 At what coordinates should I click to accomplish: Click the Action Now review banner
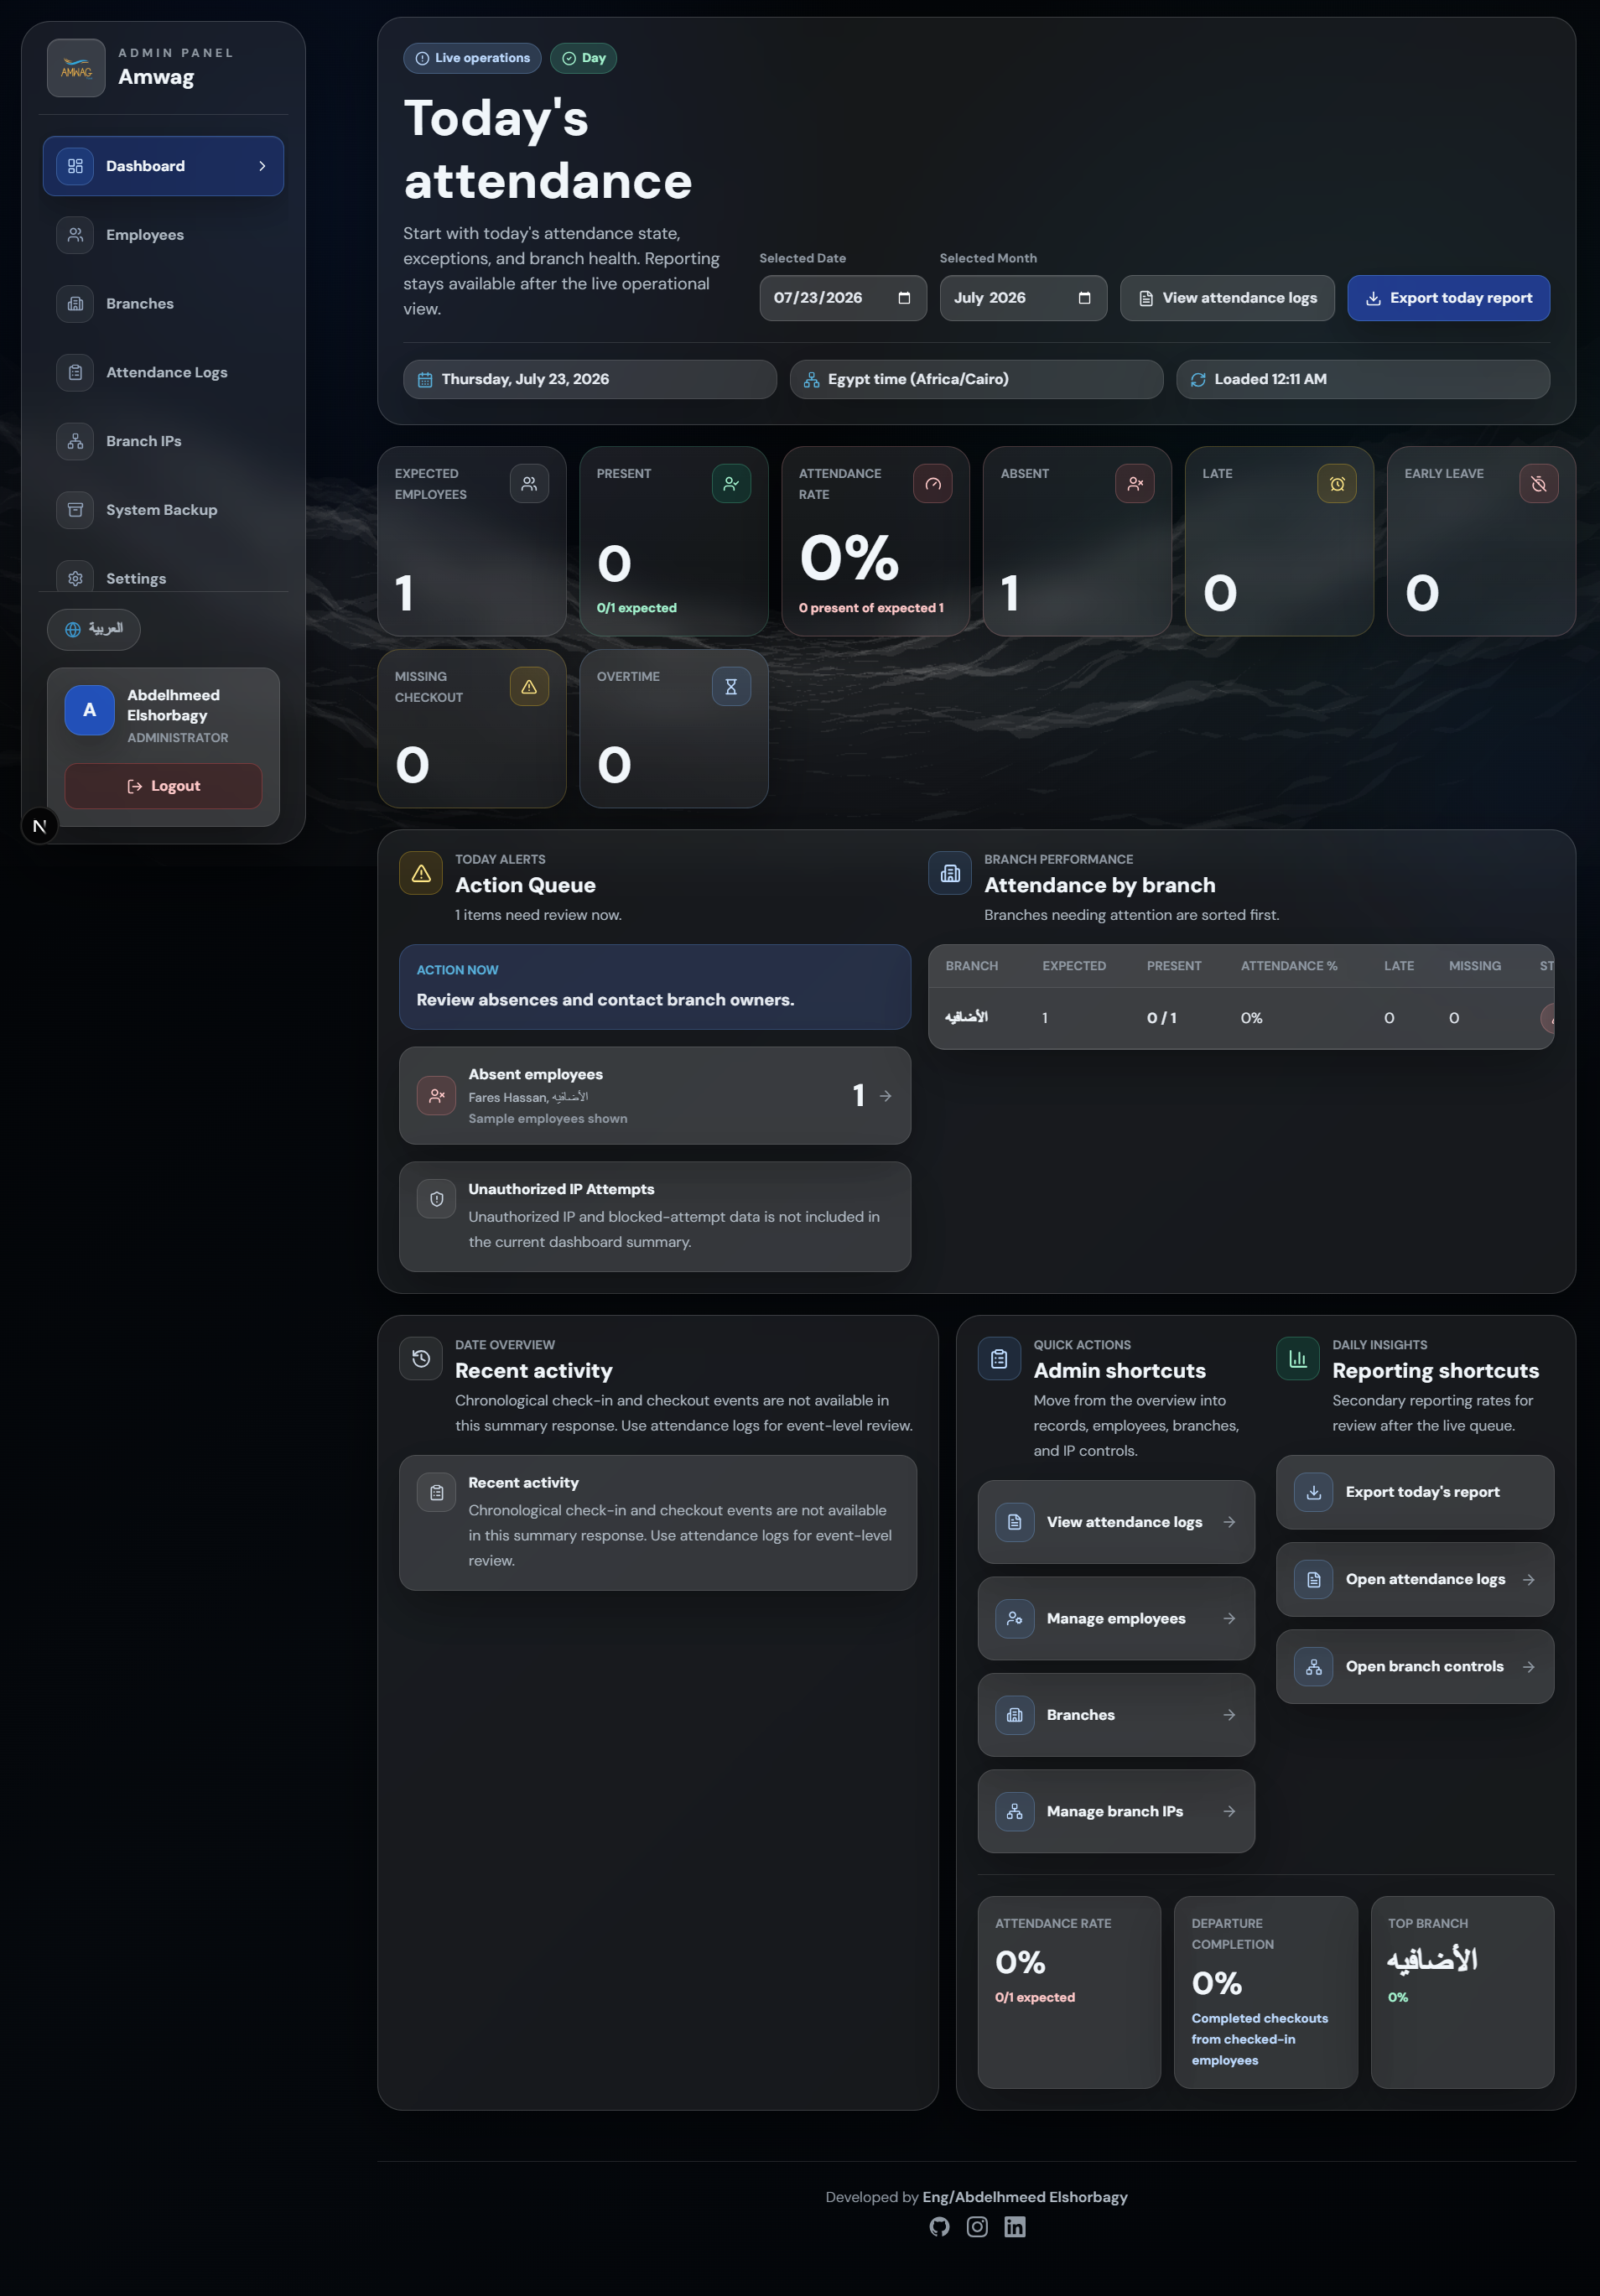(655, 987)
